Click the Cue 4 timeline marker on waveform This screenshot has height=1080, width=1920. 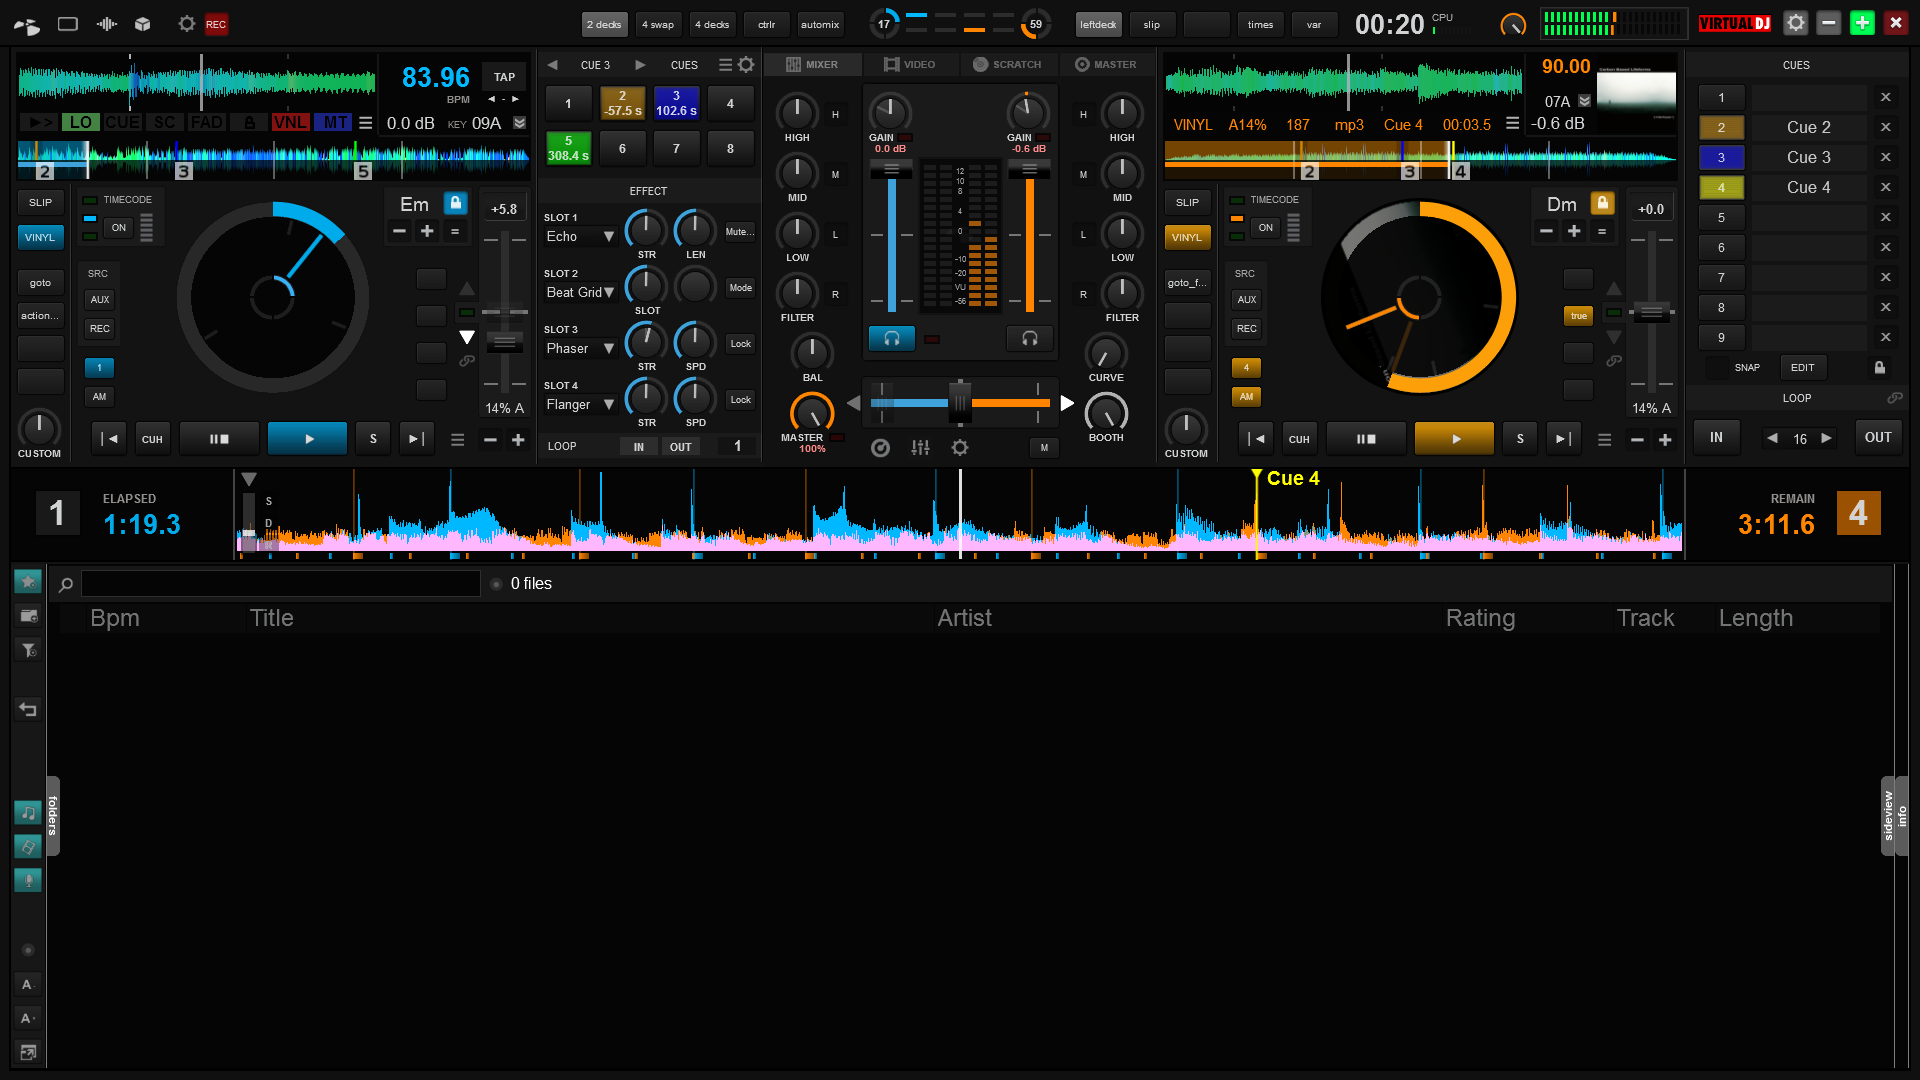1255,475
